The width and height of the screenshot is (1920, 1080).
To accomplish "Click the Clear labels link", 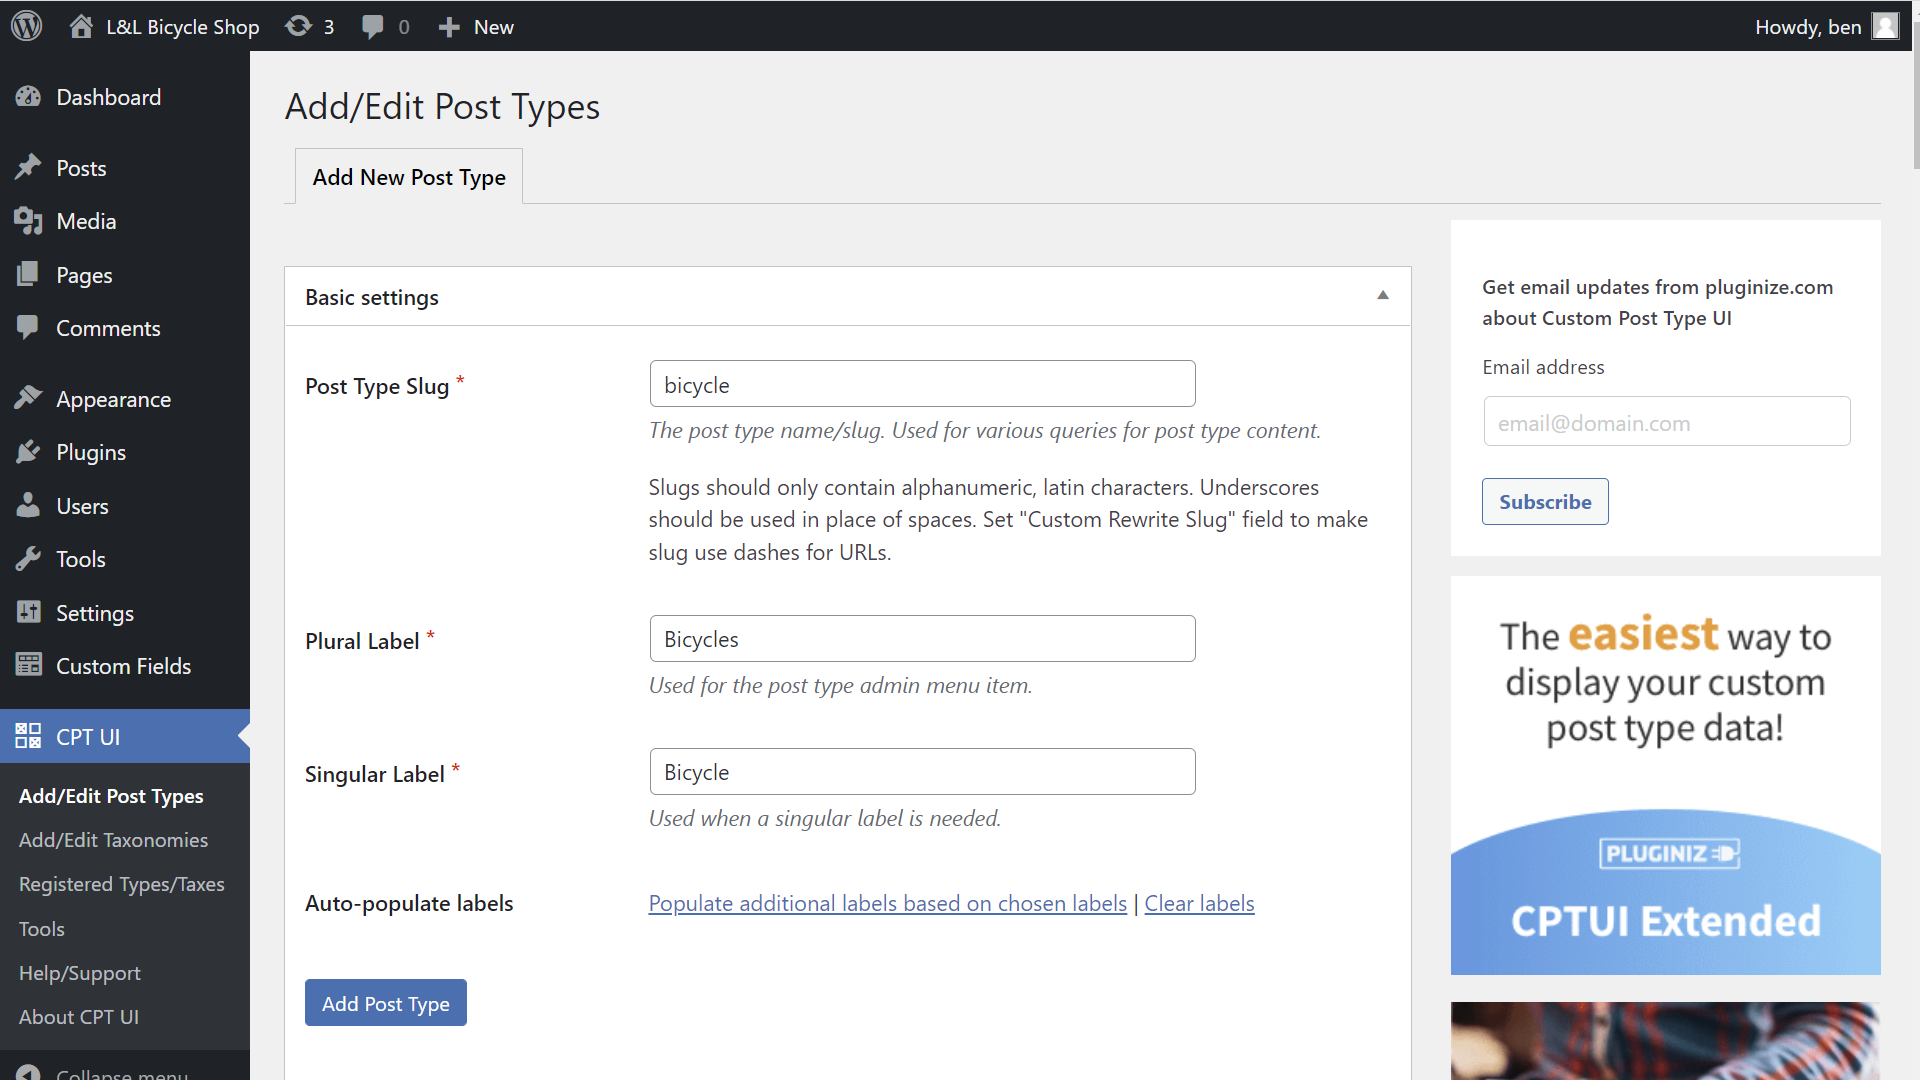I will coord(1199,903).
